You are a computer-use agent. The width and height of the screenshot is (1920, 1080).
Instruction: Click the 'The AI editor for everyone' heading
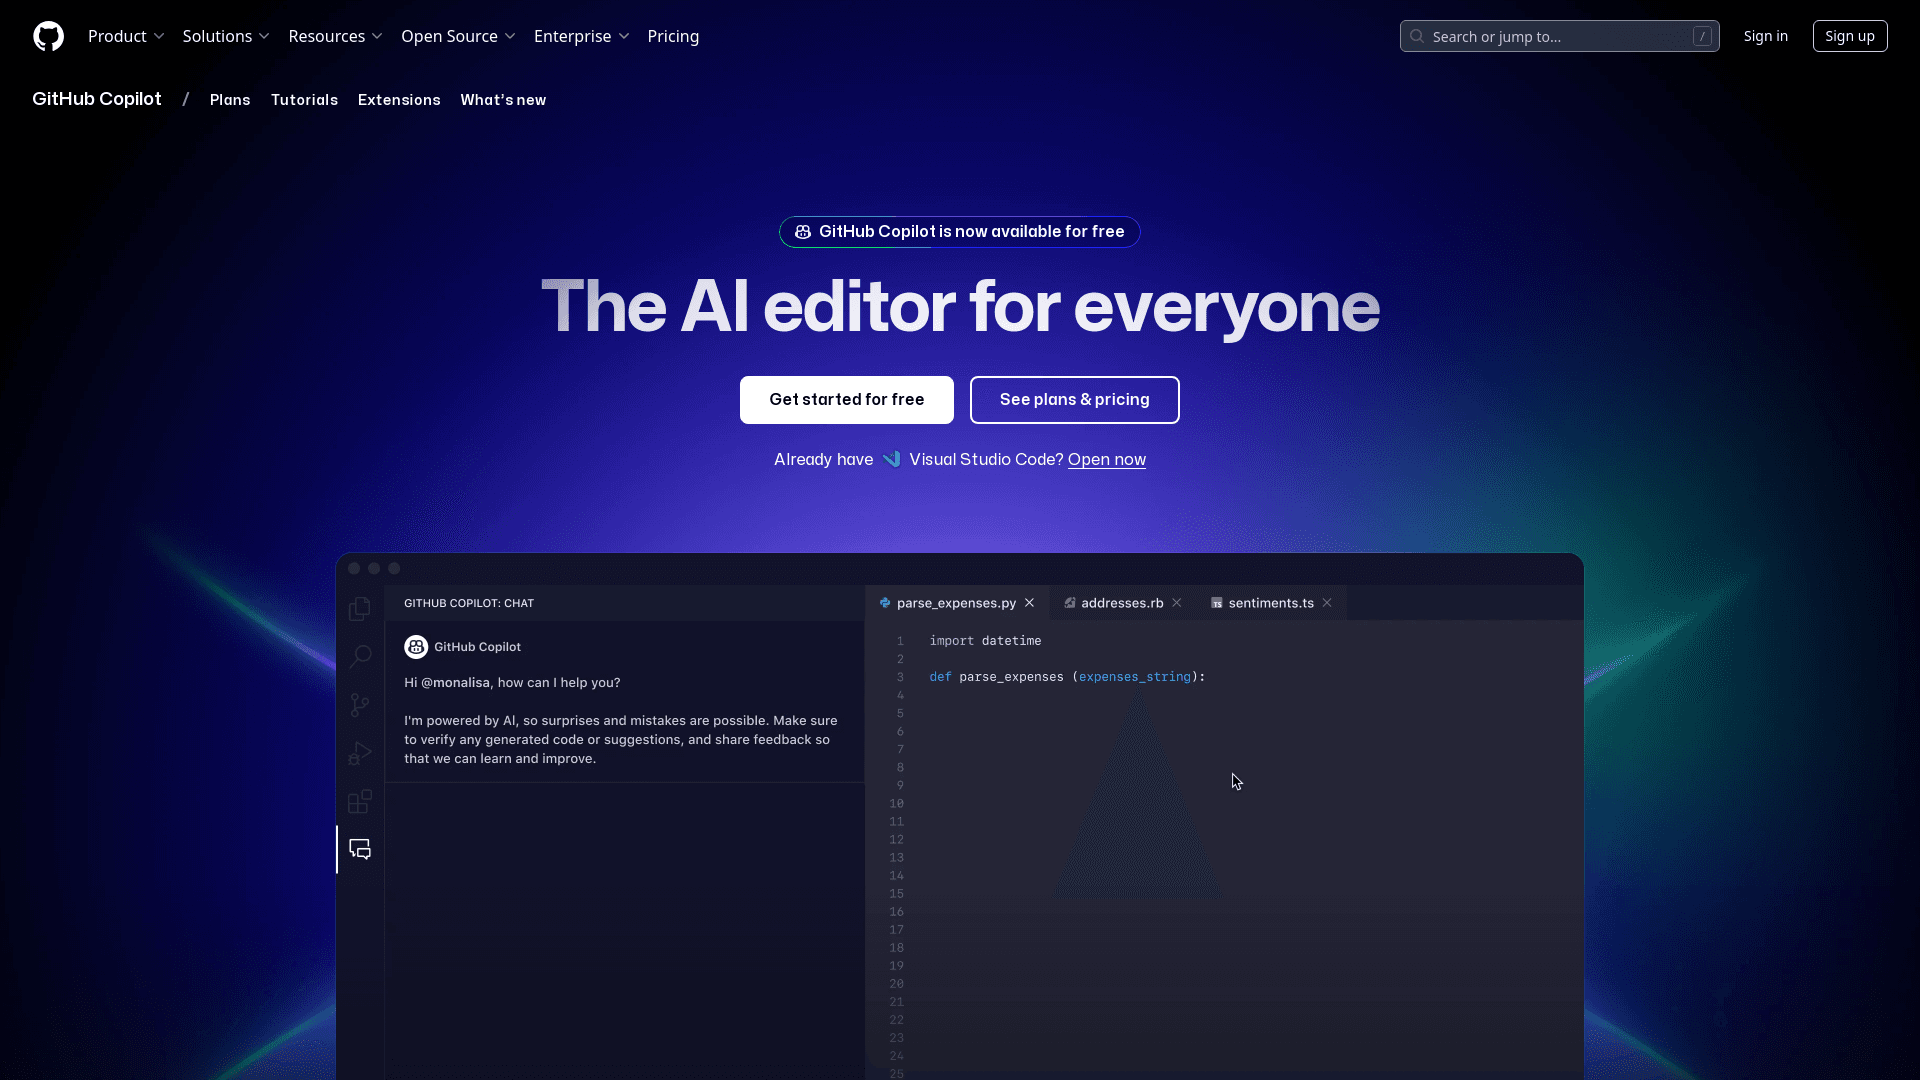point(960,306)
